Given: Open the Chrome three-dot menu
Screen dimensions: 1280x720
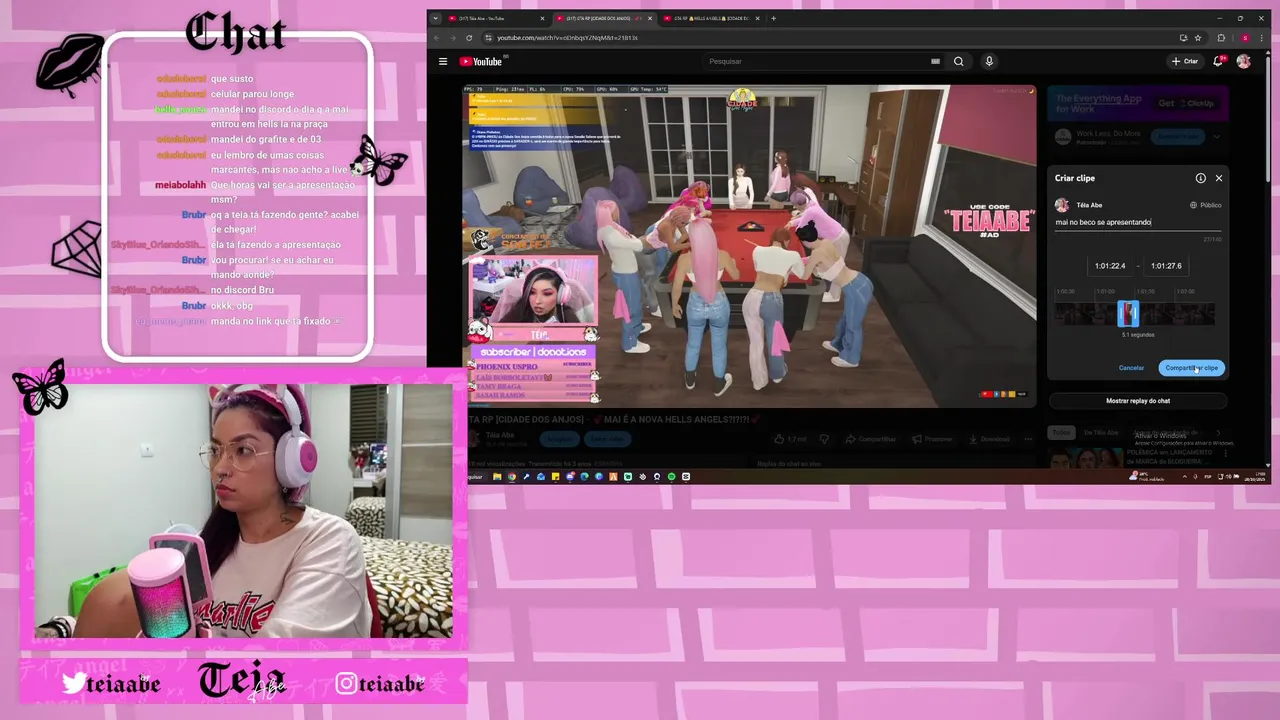Looking at the screenshot, I should pos(1262,38).
